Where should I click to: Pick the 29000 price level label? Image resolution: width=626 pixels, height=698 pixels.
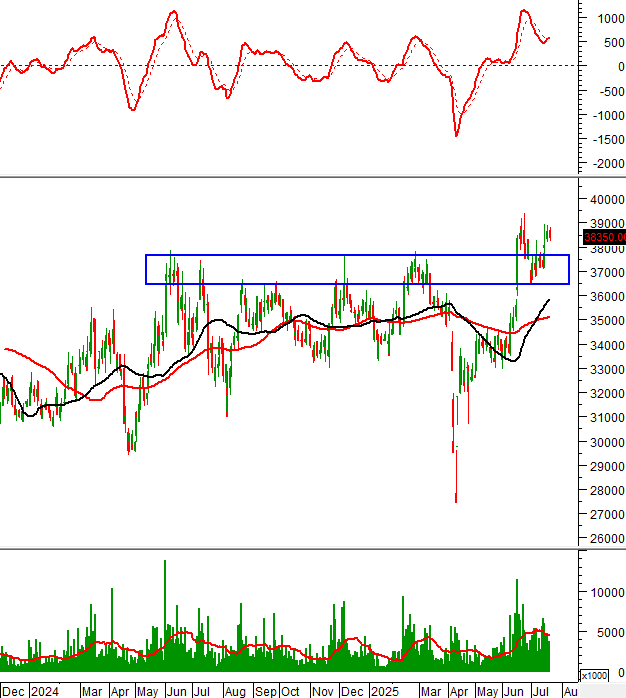pyautogui.click(x=607, y=467)
